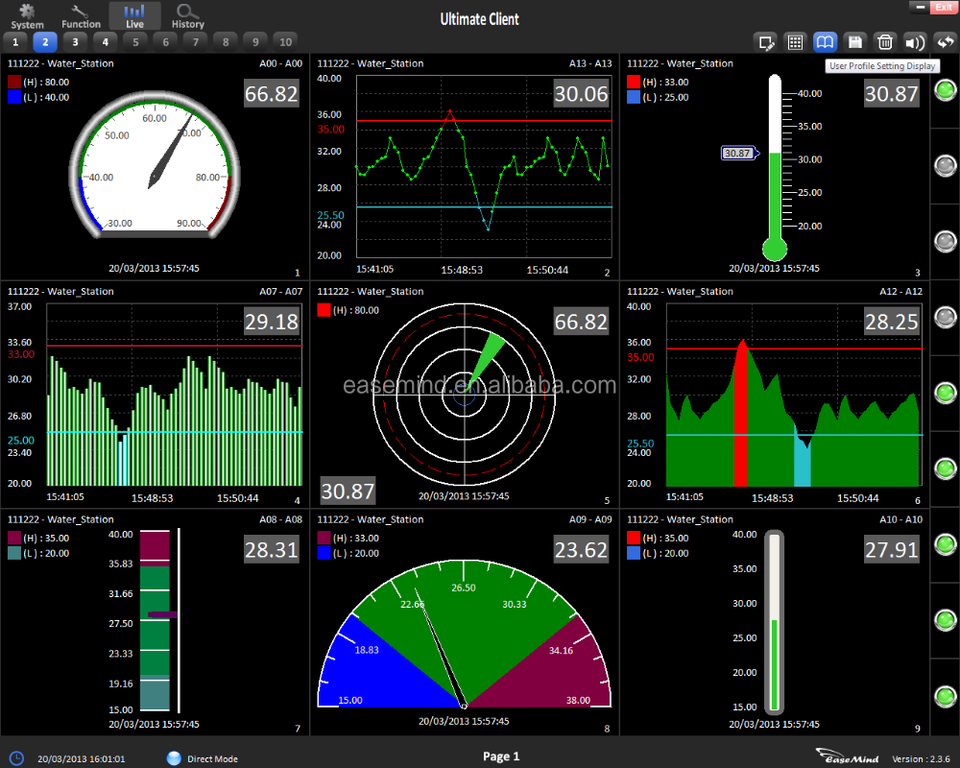
Task: Open the Function wrench menu
Action: tap(81, 15)
